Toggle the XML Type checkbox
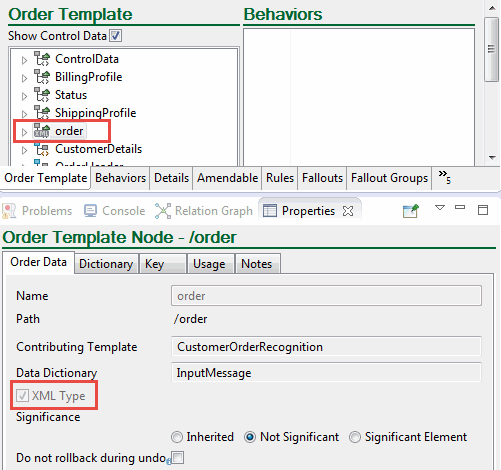 click(22, 396)
